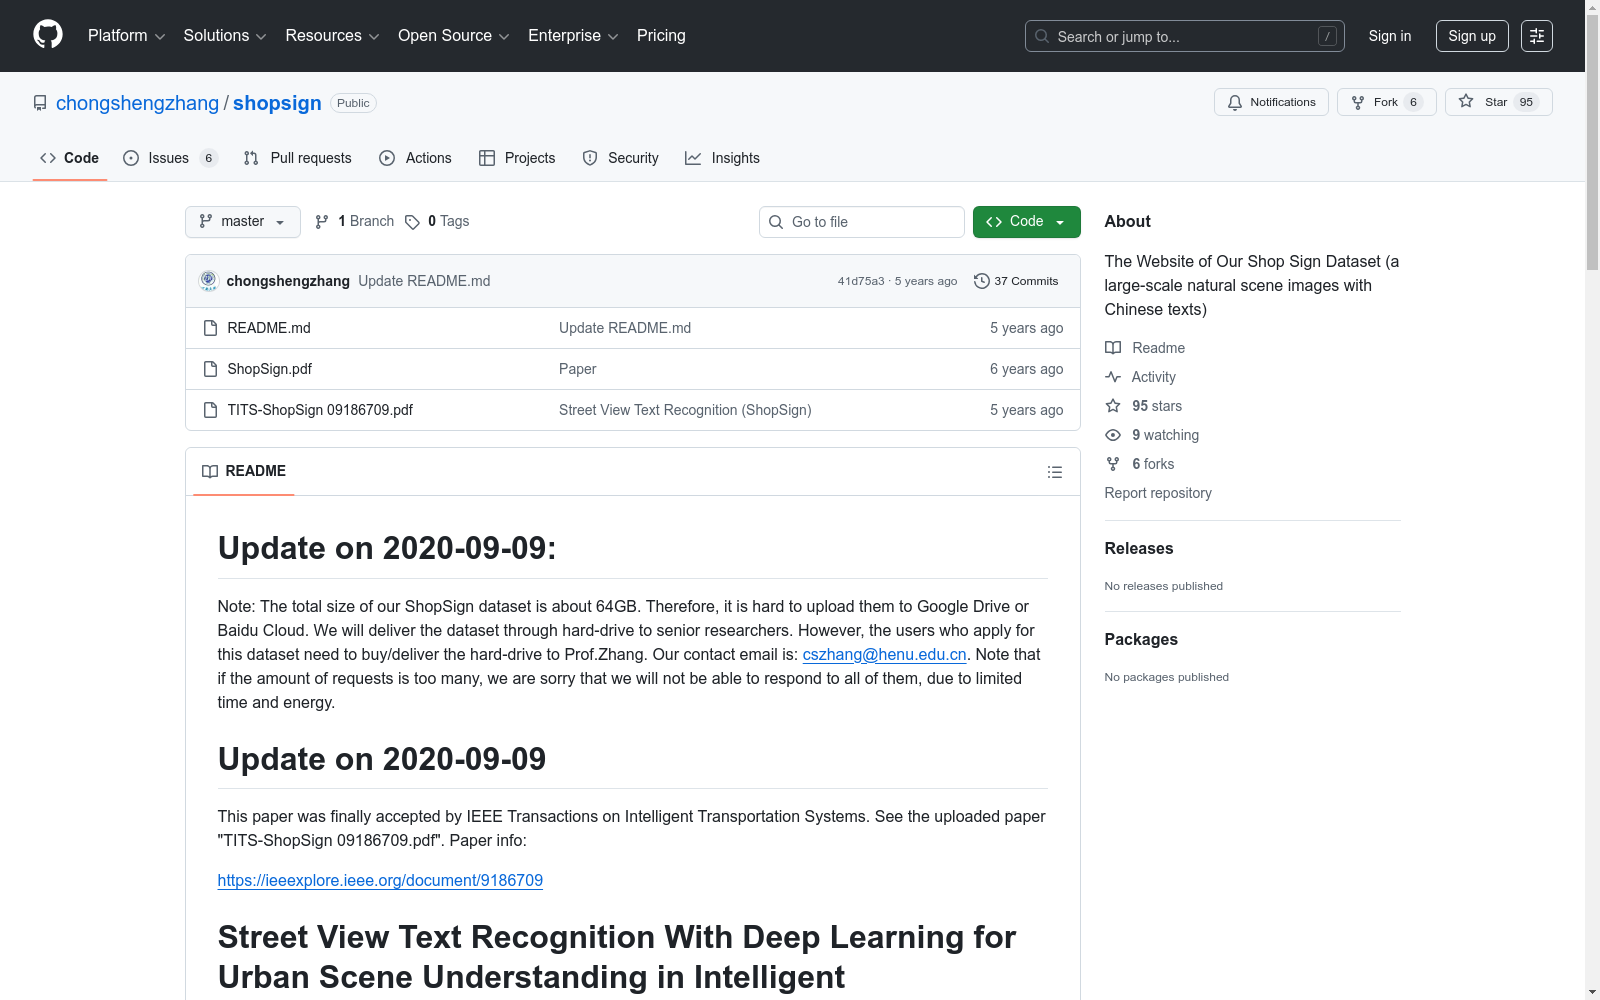The image size is (1600, 1000).
Task: Switch to the Issues tab
Action: click(170, 158)
